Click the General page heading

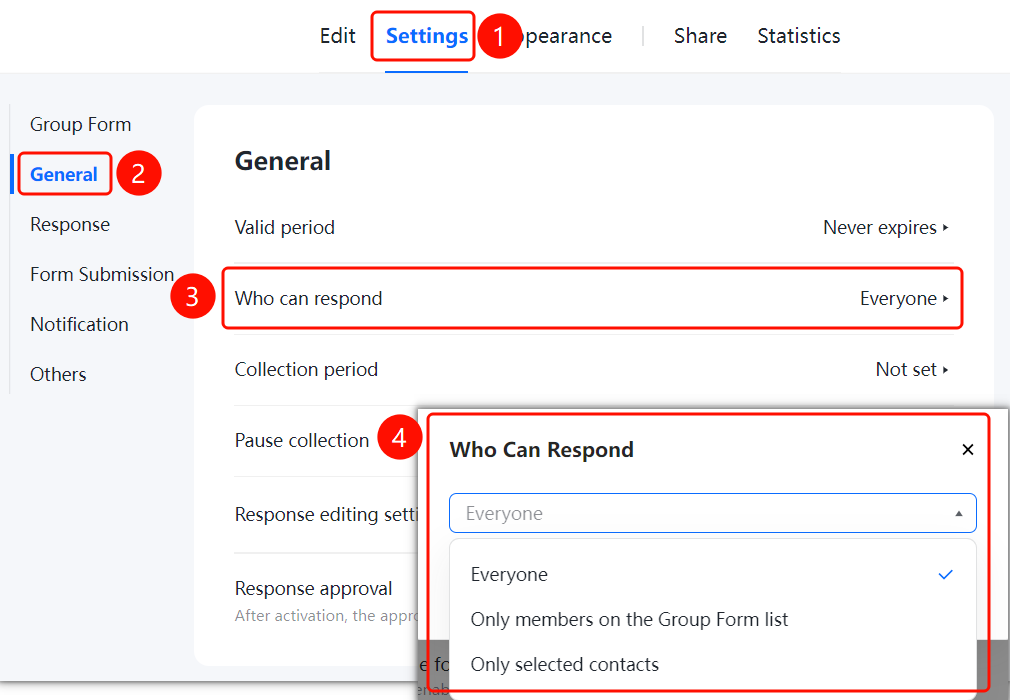(x=283, y=161)
